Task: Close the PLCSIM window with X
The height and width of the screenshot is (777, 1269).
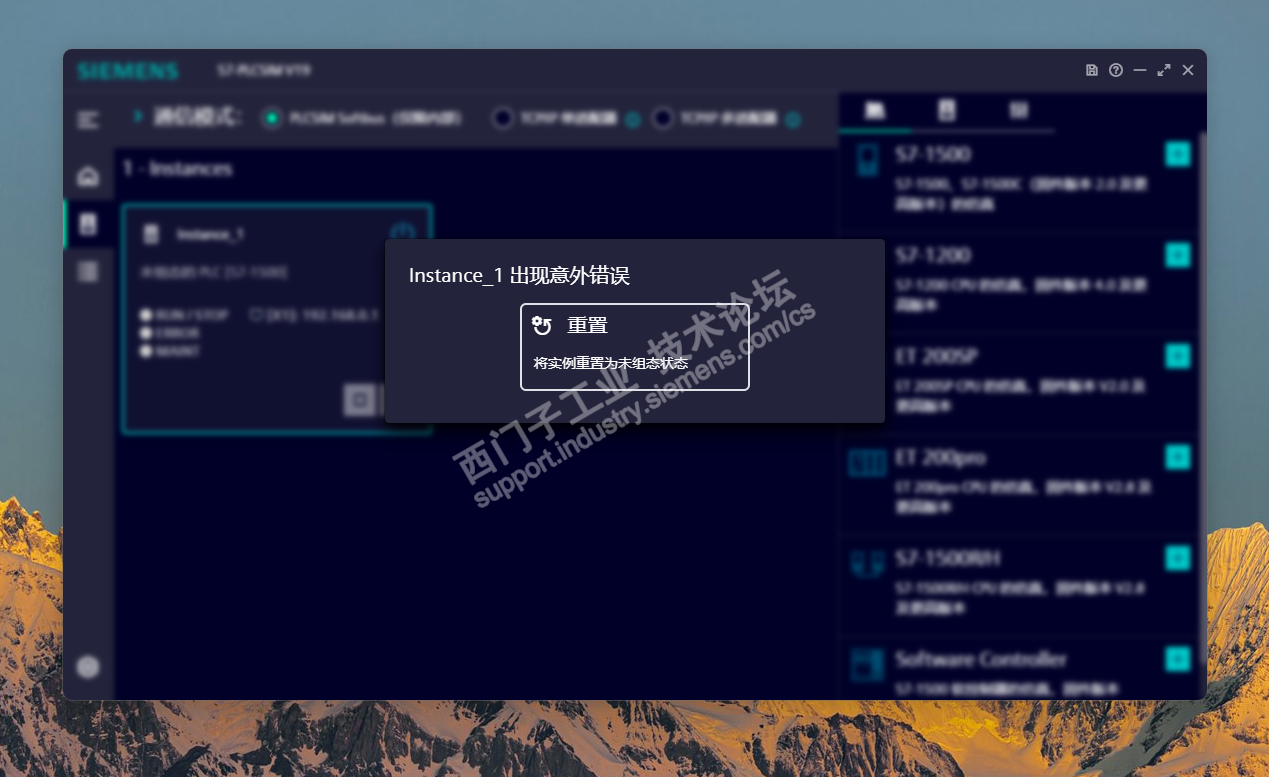Action: pyautogui.click(x=1188, y=70)
